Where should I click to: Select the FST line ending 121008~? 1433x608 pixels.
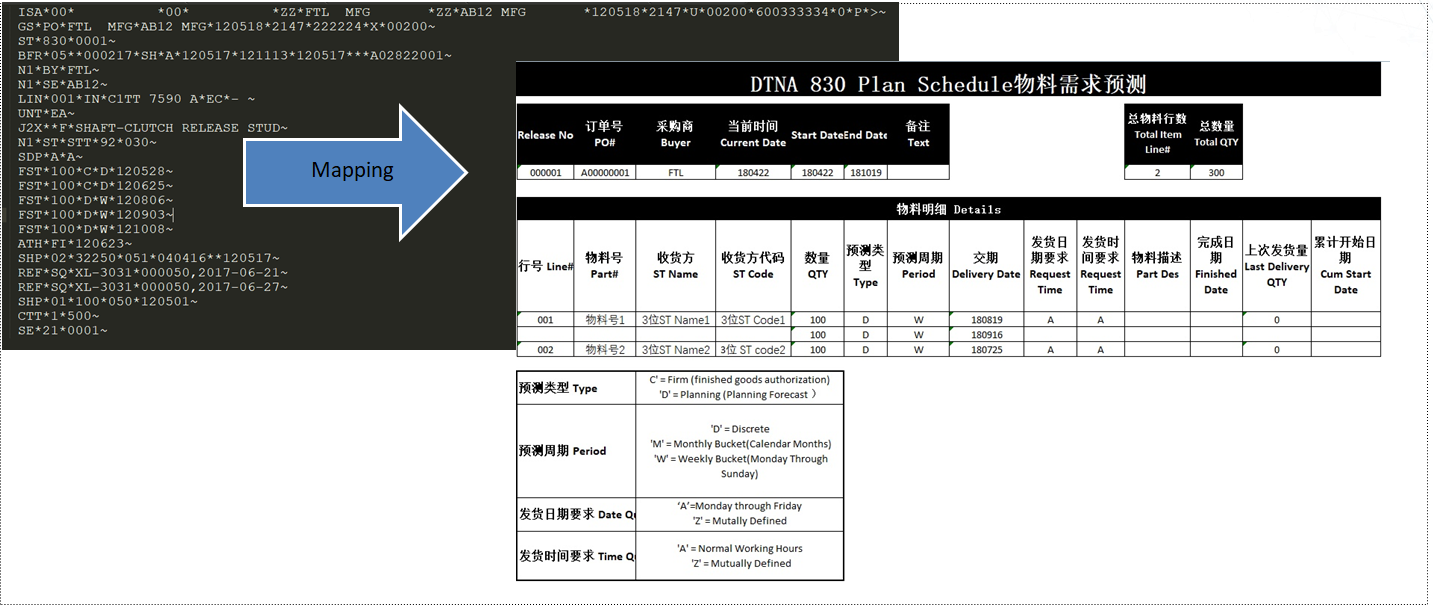click(x=96, y=229)
